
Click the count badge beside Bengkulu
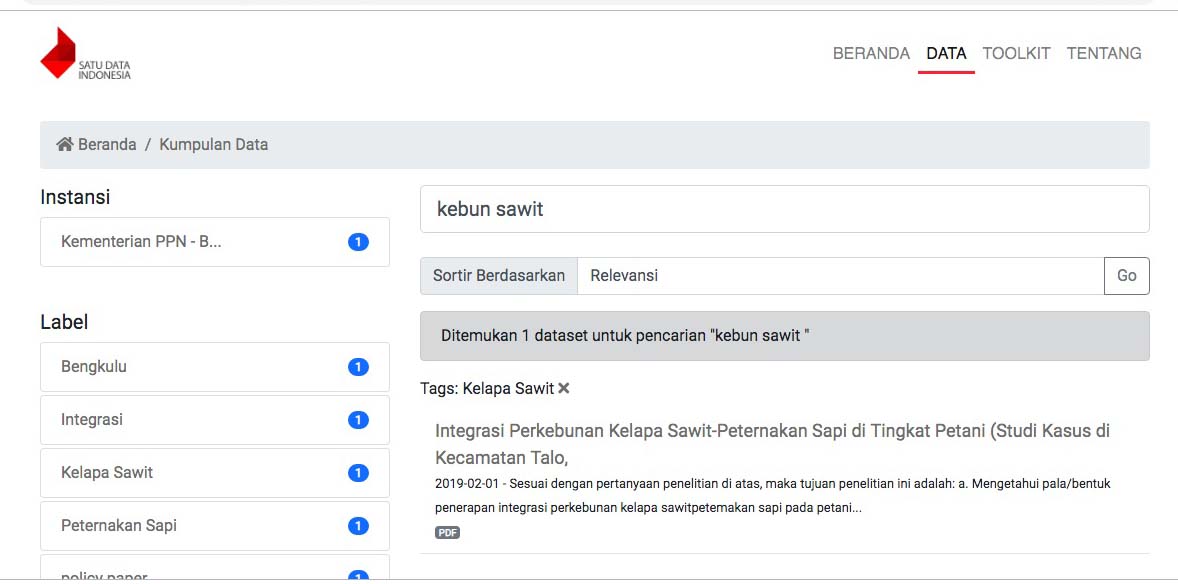pyautogui.click(x=358, y=367)
